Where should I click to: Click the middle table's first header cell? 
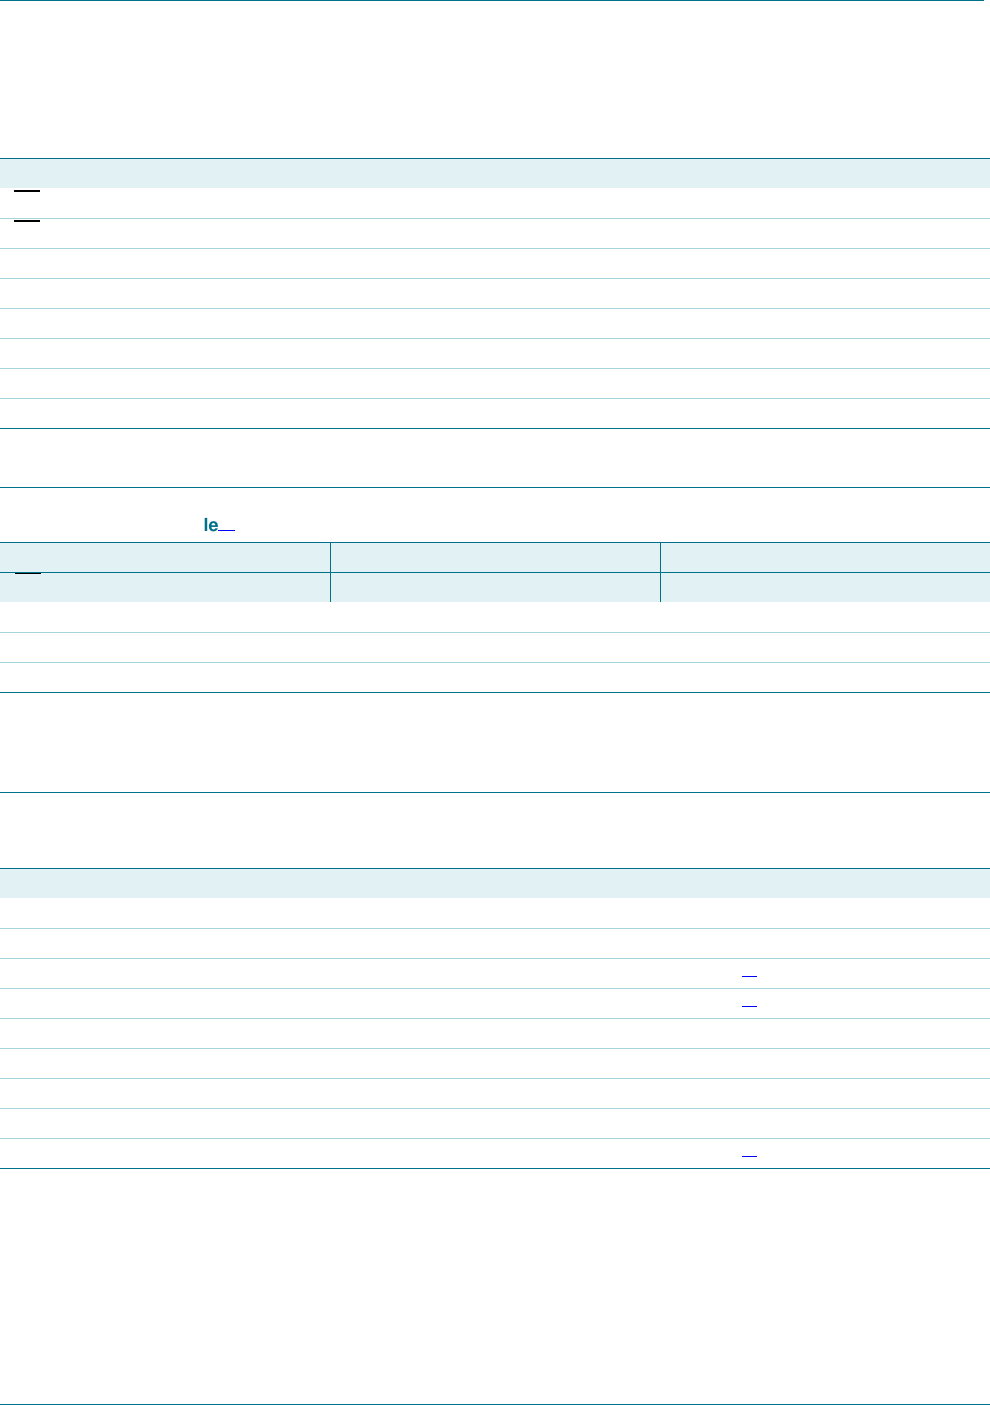(165, 557)
